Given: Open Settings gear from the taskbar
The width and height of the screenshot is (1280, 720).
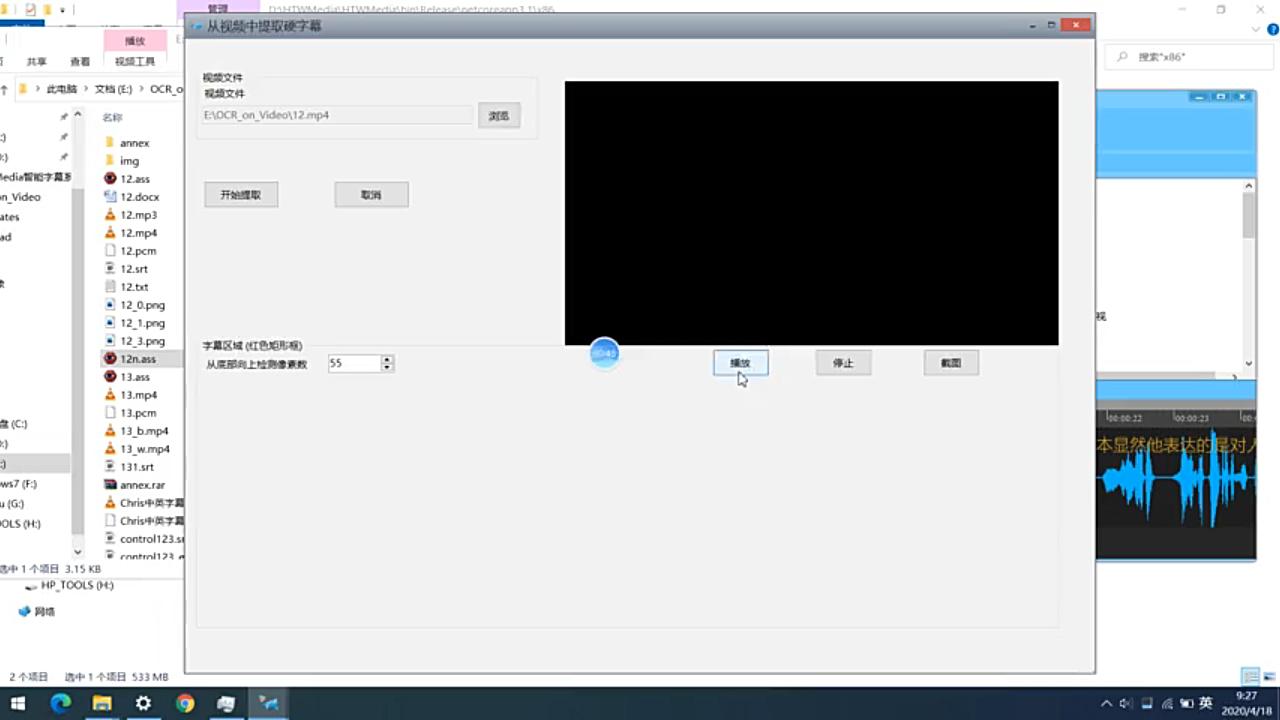Looking at the screenshot, I should coord(143,704).
